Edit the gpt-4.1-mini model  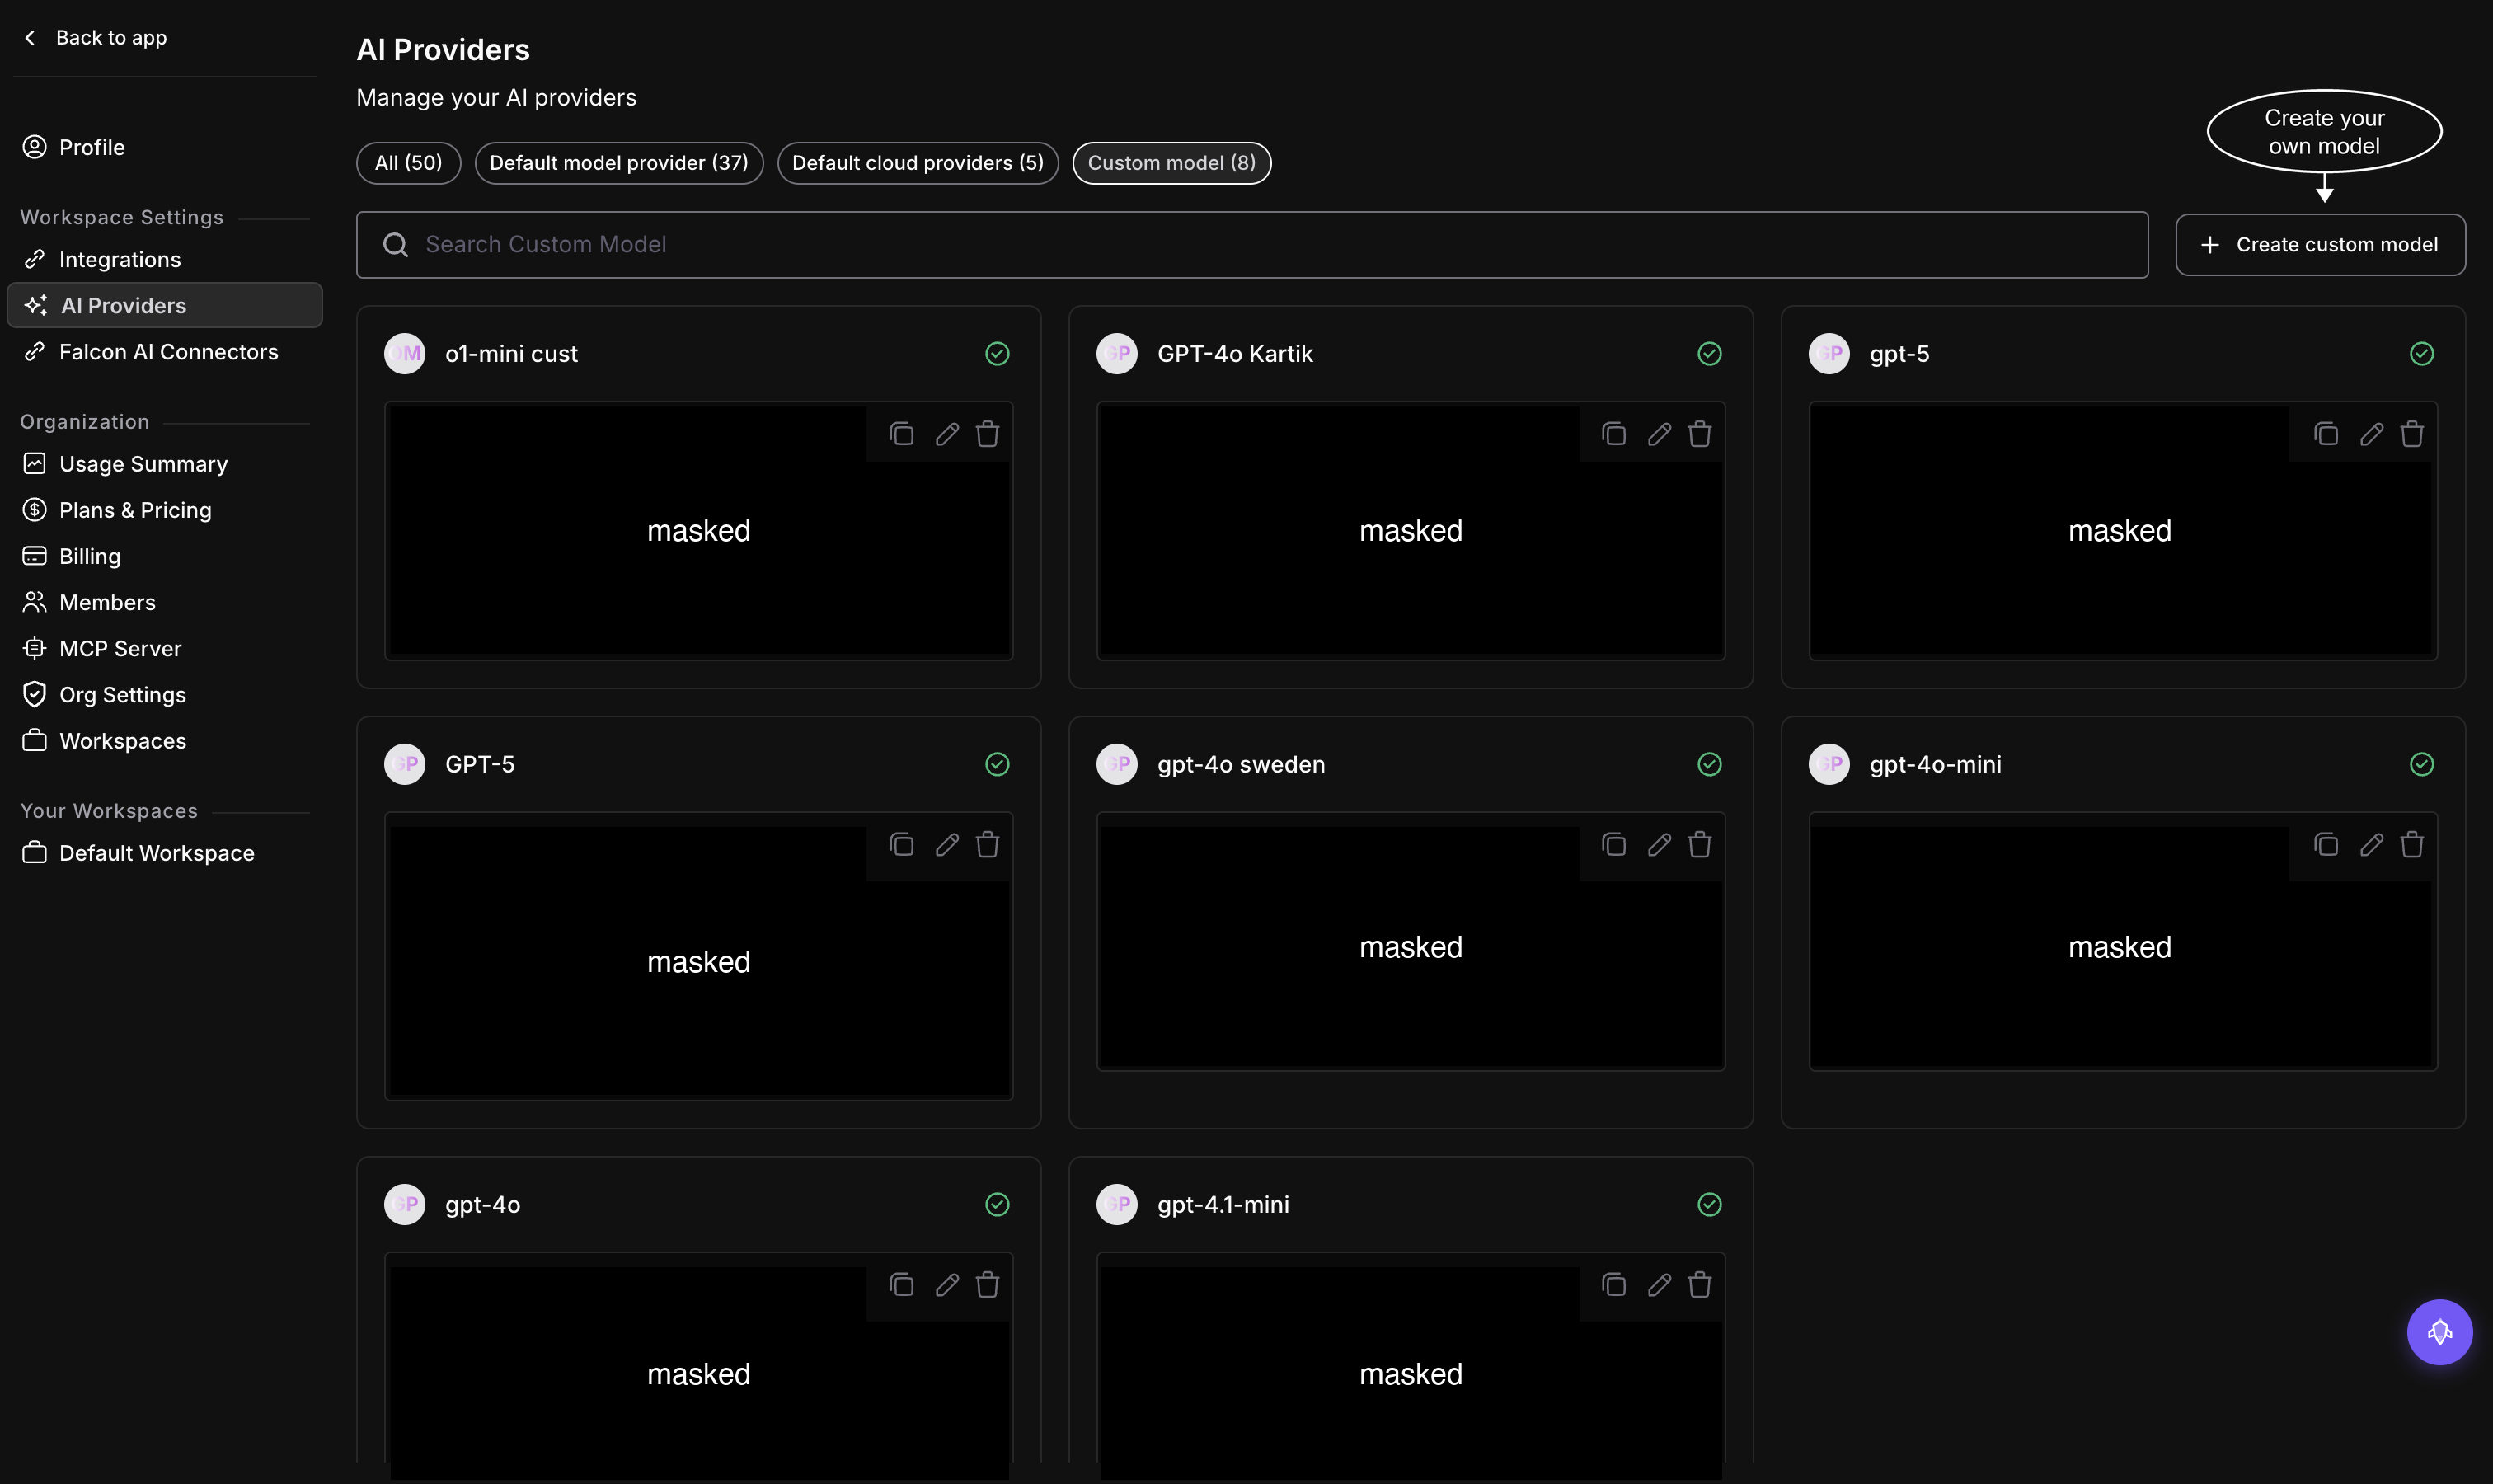click(x=1659, y=1285)
